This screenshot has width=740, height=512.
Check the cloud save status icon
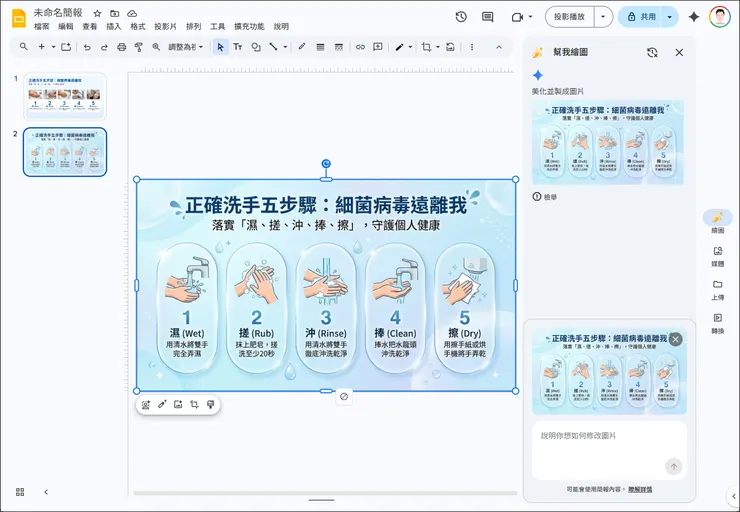click(x=132, y=13)
